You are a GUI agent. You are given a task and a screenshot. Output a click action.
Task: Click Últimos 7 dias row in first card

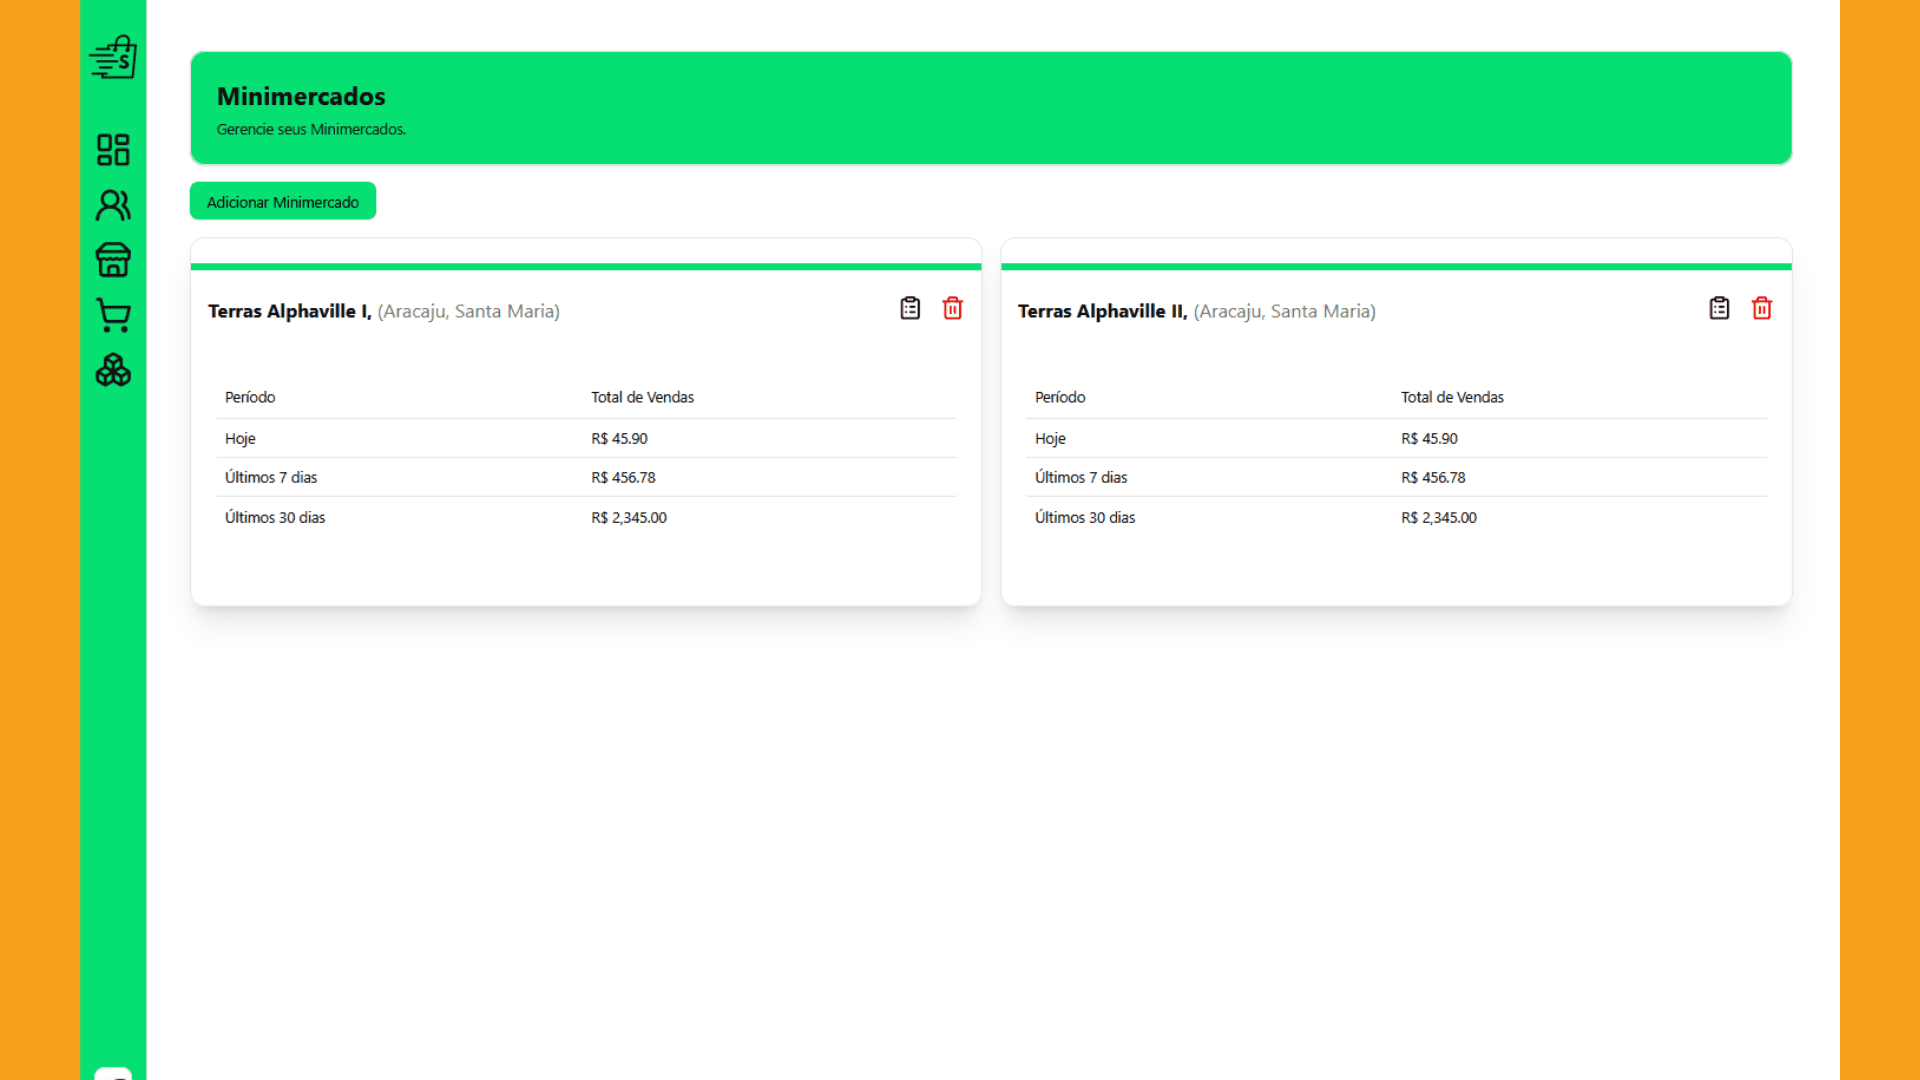[x=586, y=477]
